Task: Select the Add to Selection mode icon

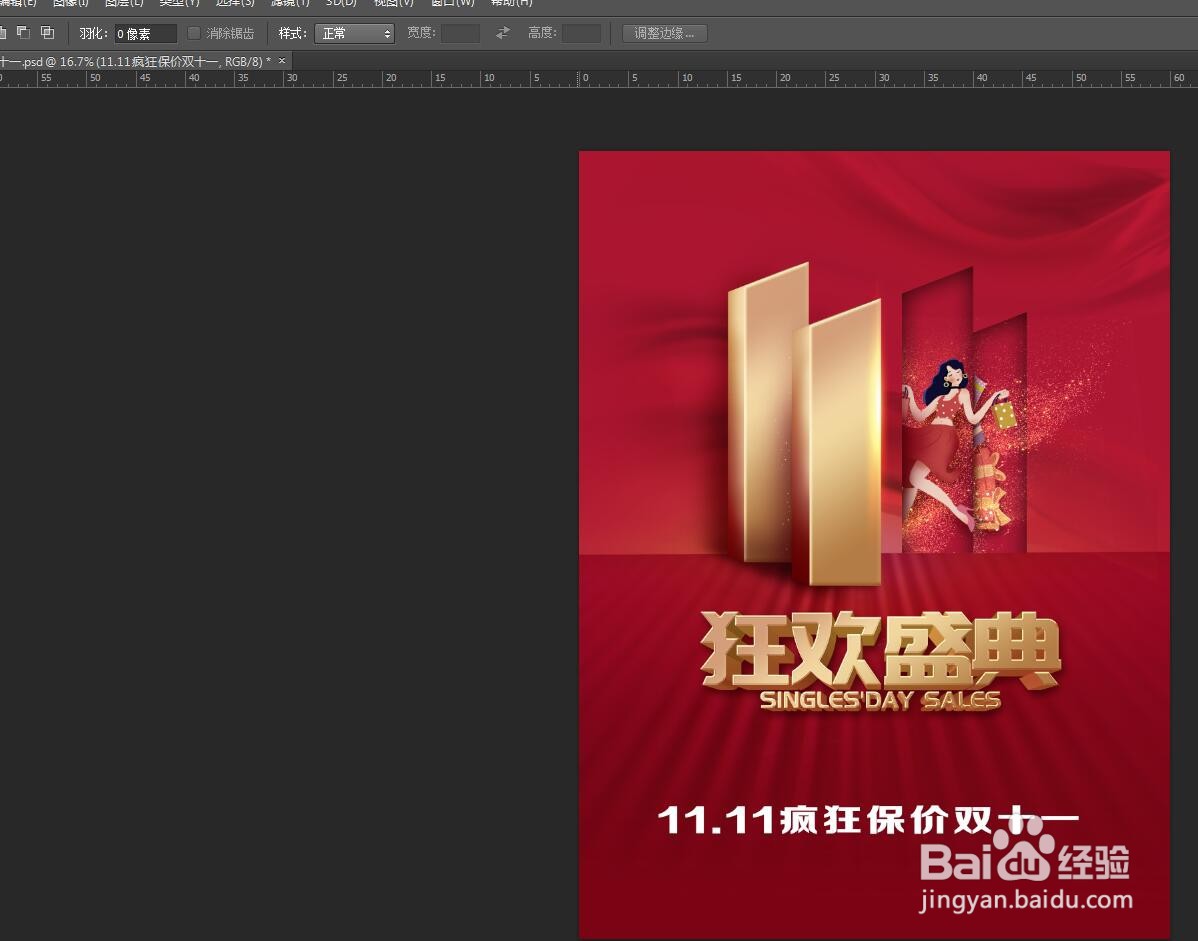Action: point(3,32)
